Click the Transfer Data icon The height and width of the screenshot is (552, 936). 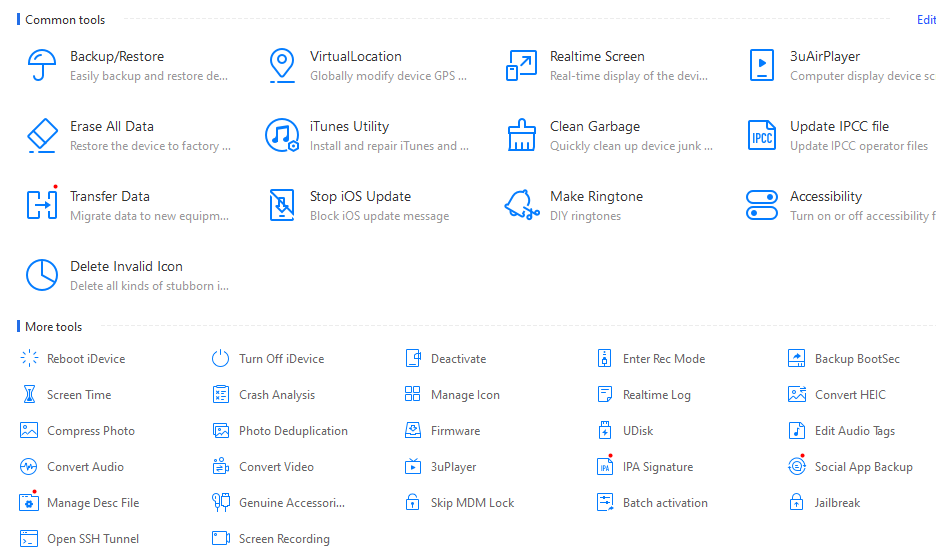click(42, 205)
